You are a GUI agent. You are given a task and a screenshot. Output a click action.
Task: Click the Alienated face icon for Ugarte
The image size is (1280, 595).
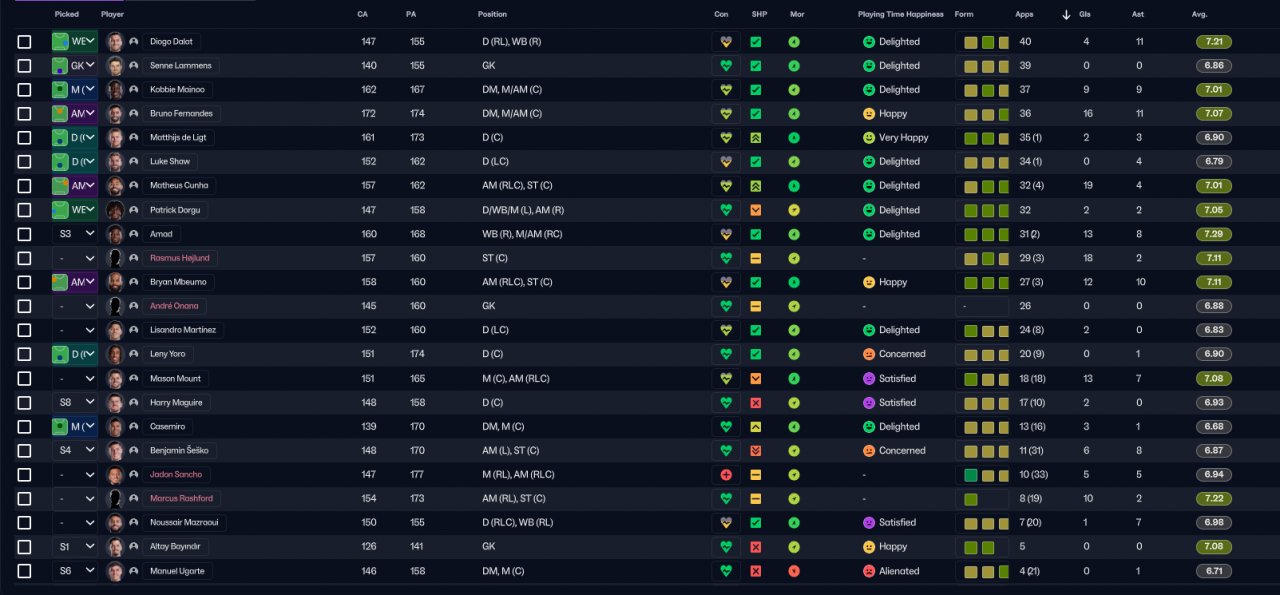click(x=869, y=571)
